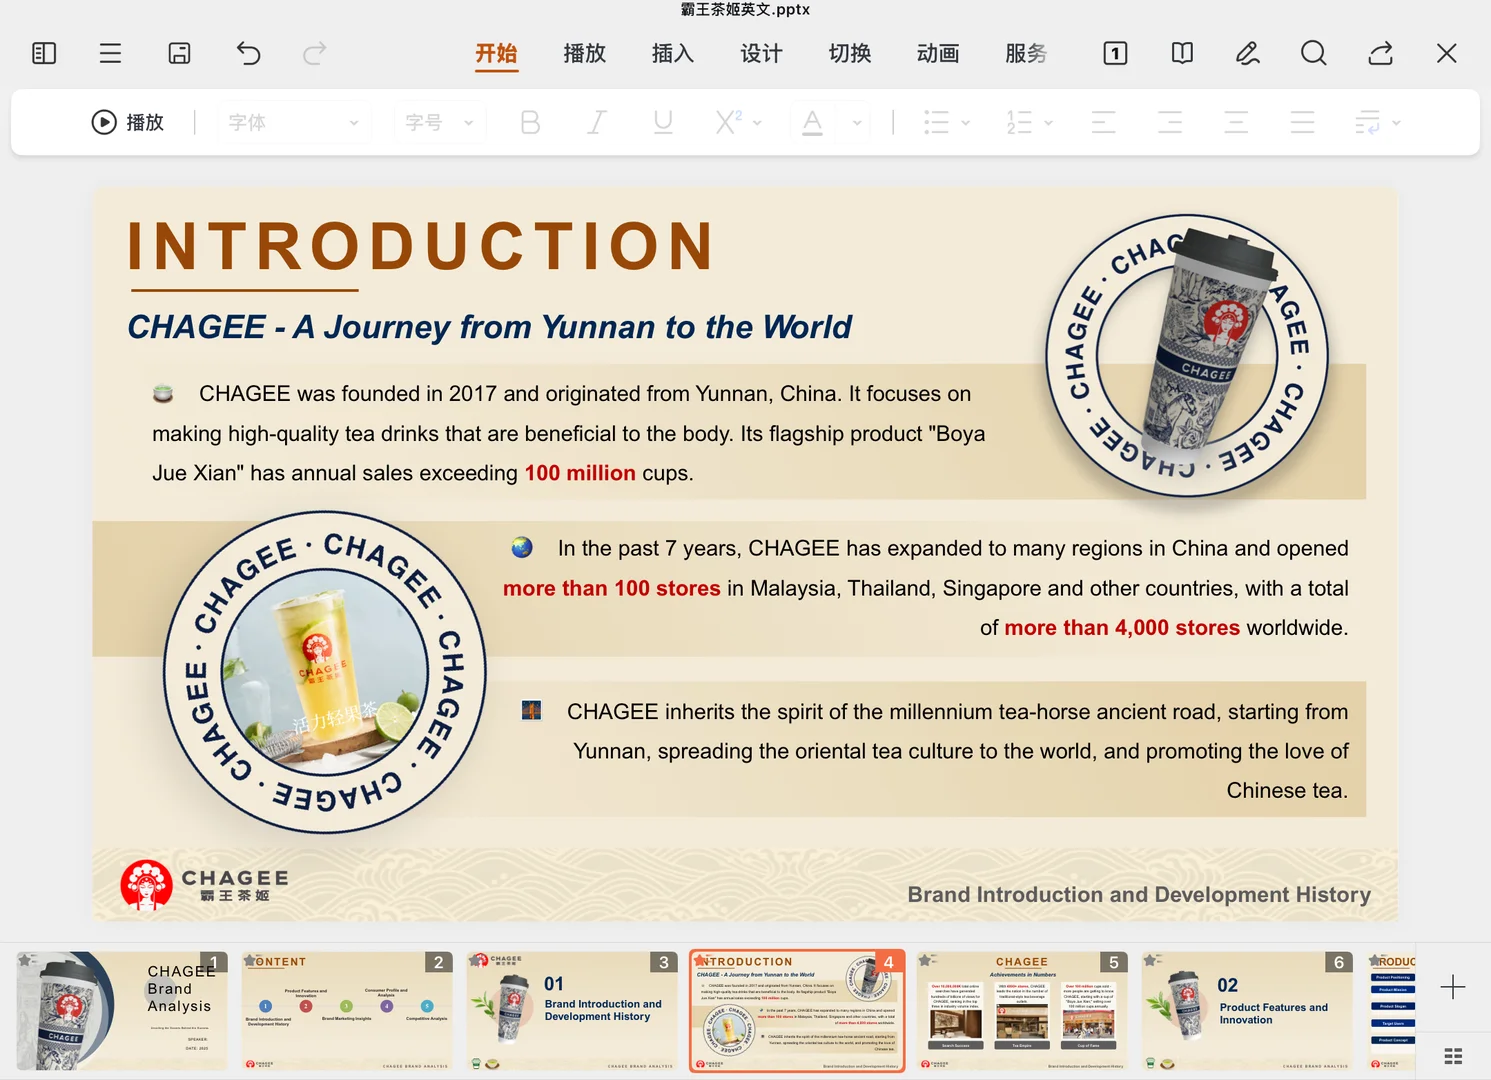Select slide 1 thumbnail, CHAGEE Brand Analysis
1491x1080 pixels.
click(122, 1011)
